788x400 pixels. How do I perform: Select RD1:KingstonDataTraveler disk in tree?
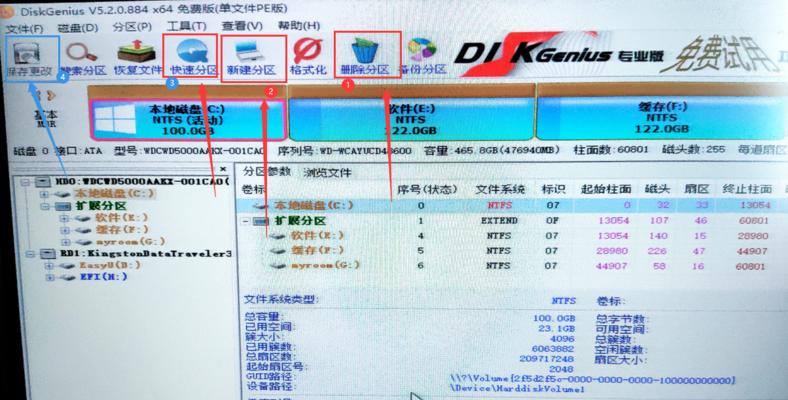click(x=146, y=254)
